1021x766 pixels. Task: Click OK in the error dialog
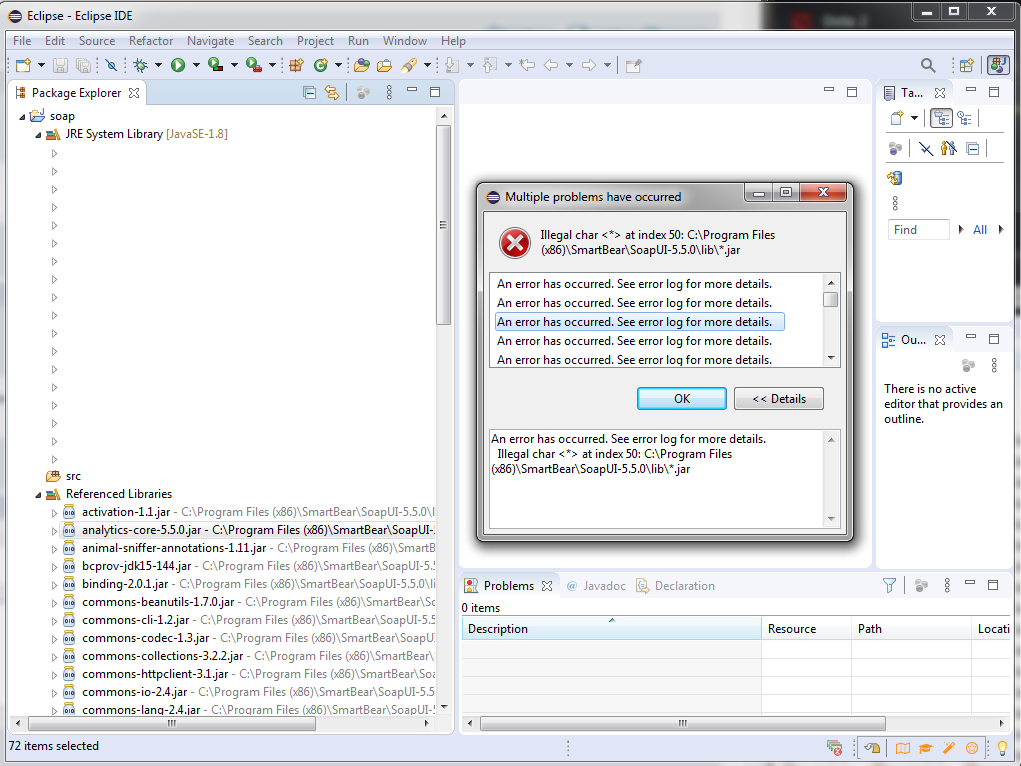[x=682, y=399]
